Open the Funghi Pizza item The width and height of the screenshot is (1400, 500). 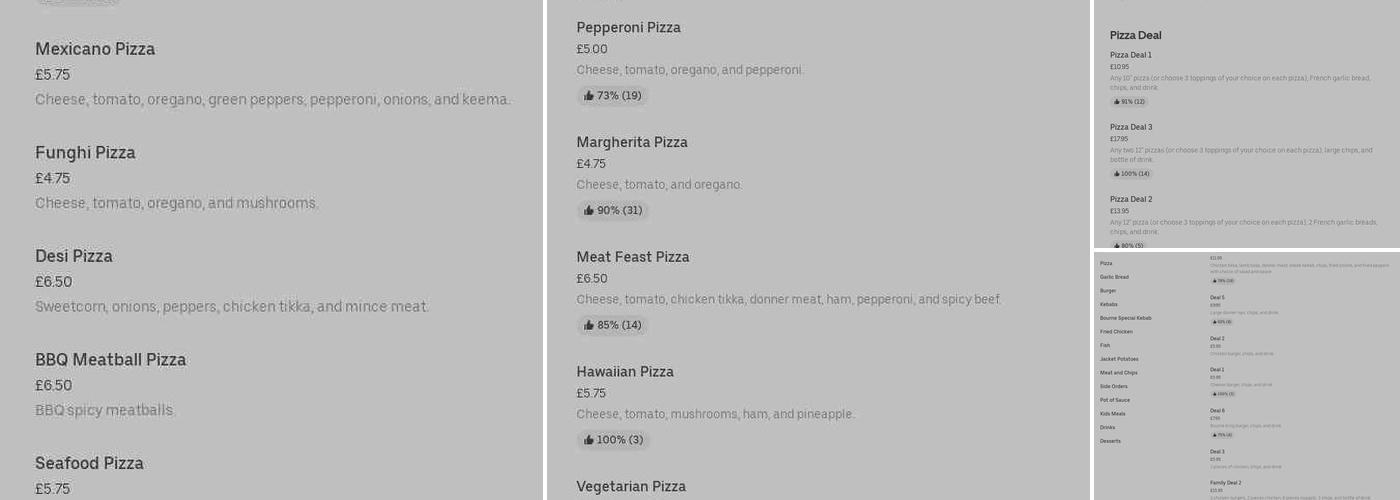85,153
